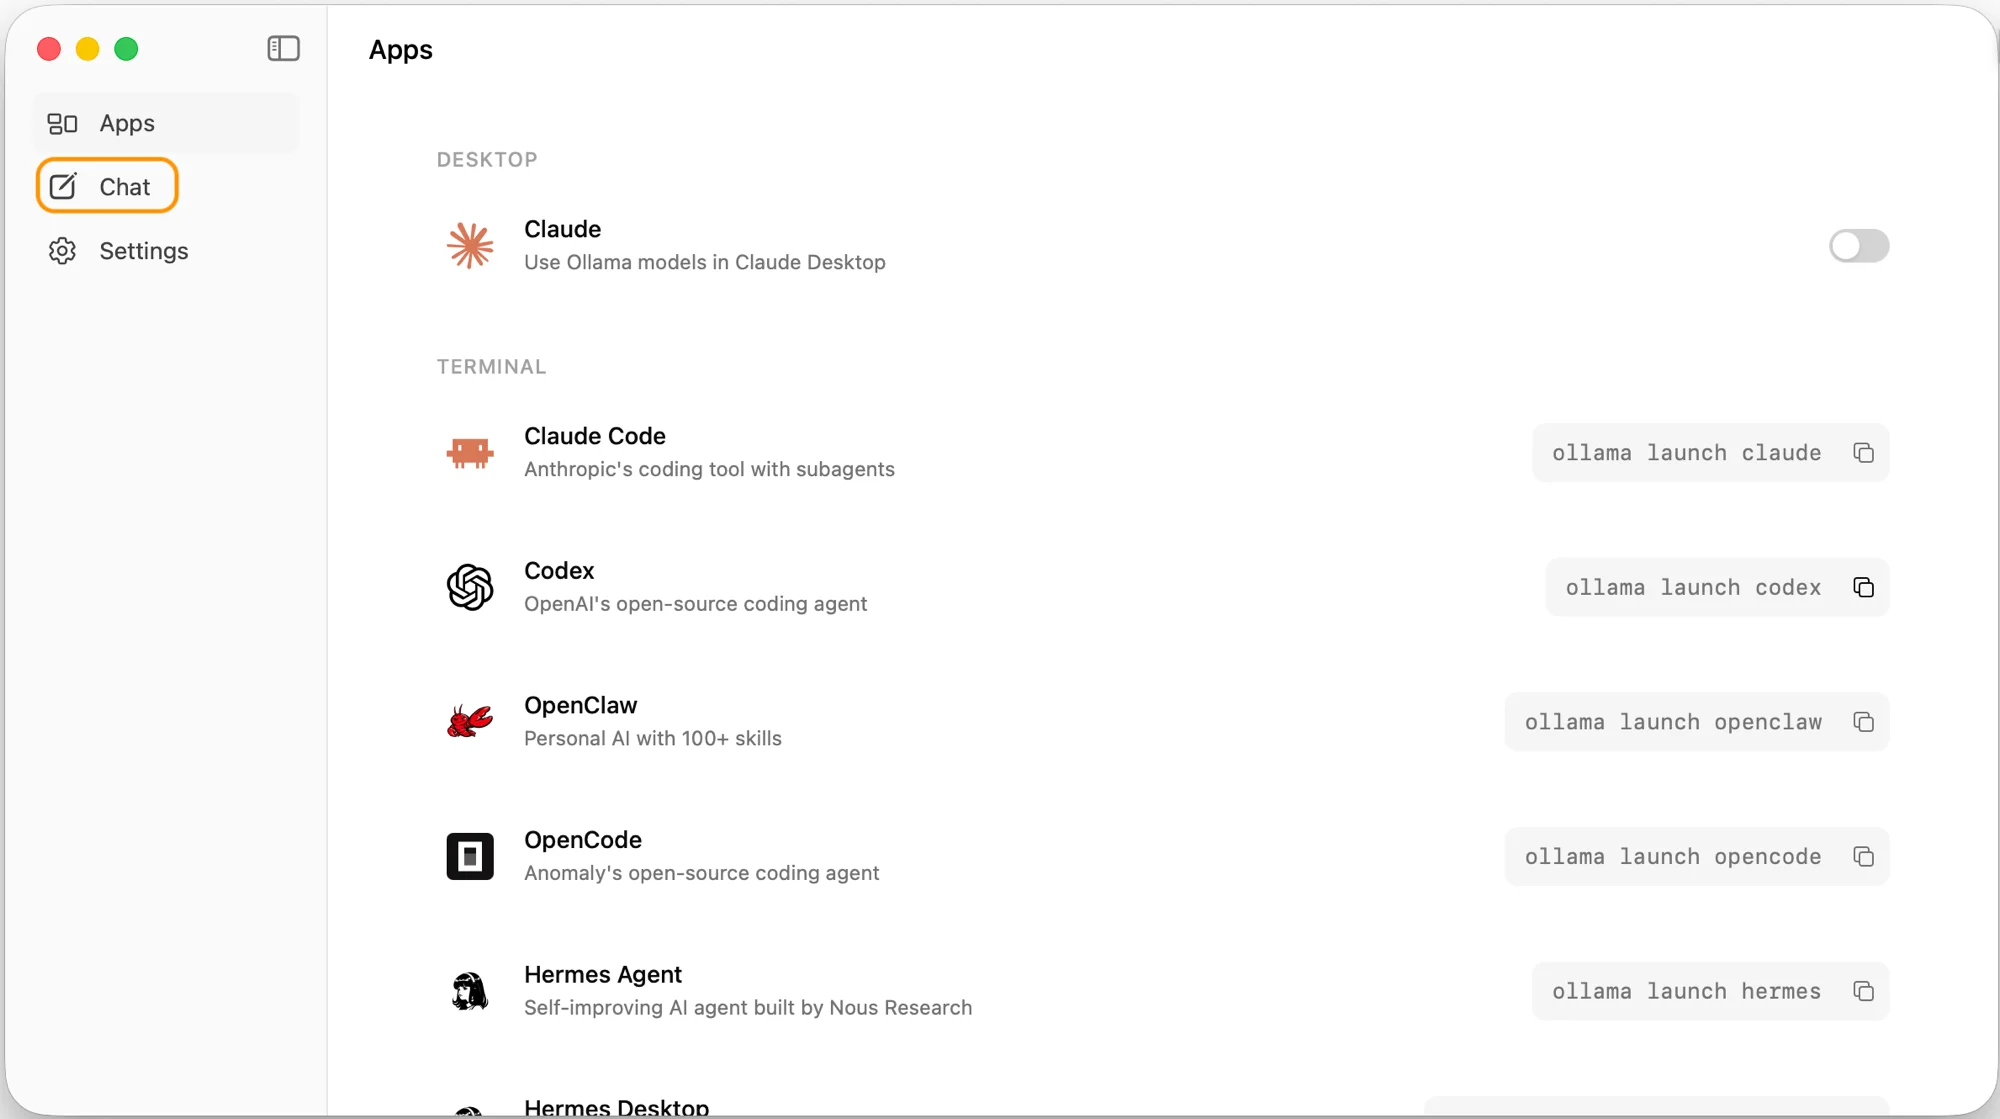Screen dimensions: 2000x1119
Task: Click the "ollama launch claude" command text
Action: pos(1686,453)
